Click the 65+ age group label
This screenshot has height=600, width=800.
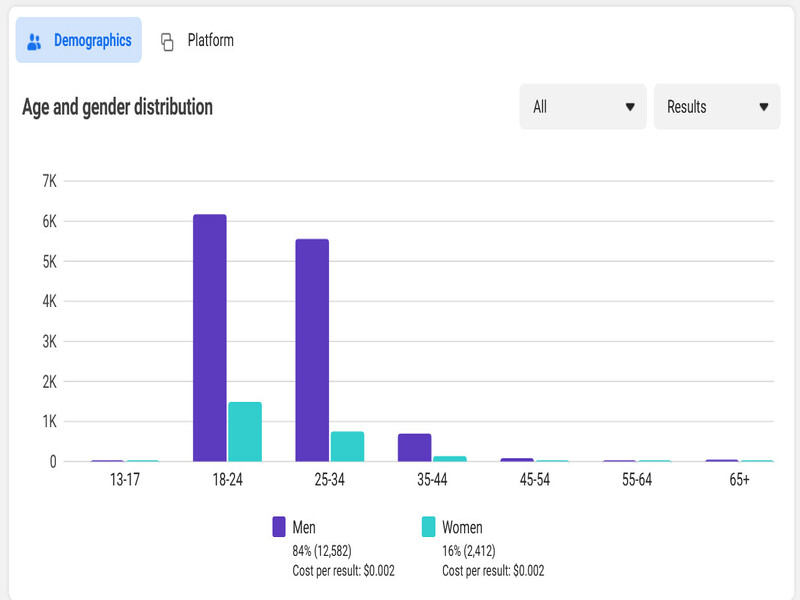[x=740, y=480]
